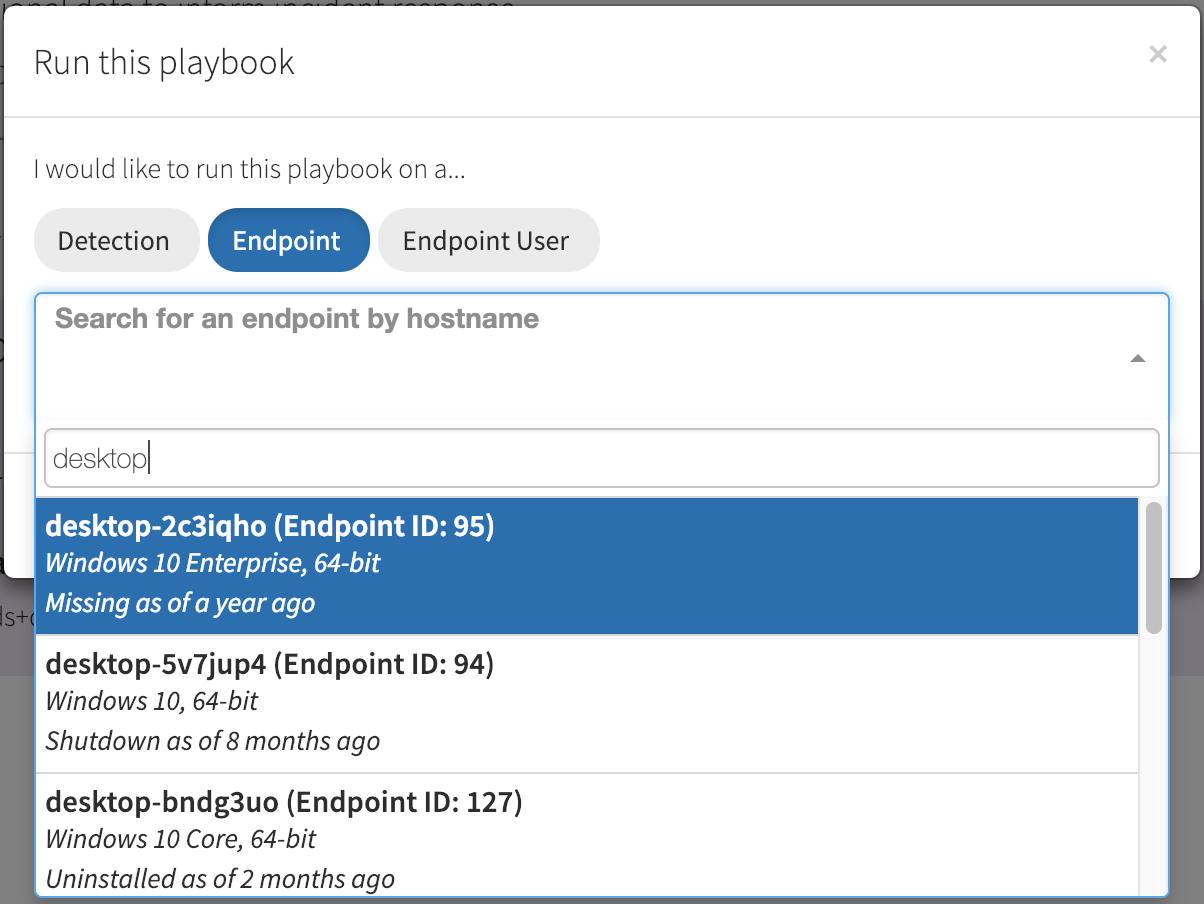Collapse the endpoint dropdown using its arrow
The width and height of the screenshot is (1204, 904).
[x=1137, y=359]
